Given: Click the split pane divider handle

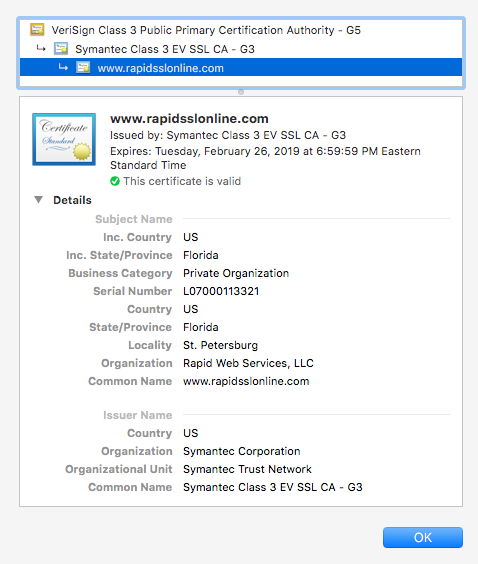Looking at the screenshot, I should pyautogui.click(x=241, y=92).
